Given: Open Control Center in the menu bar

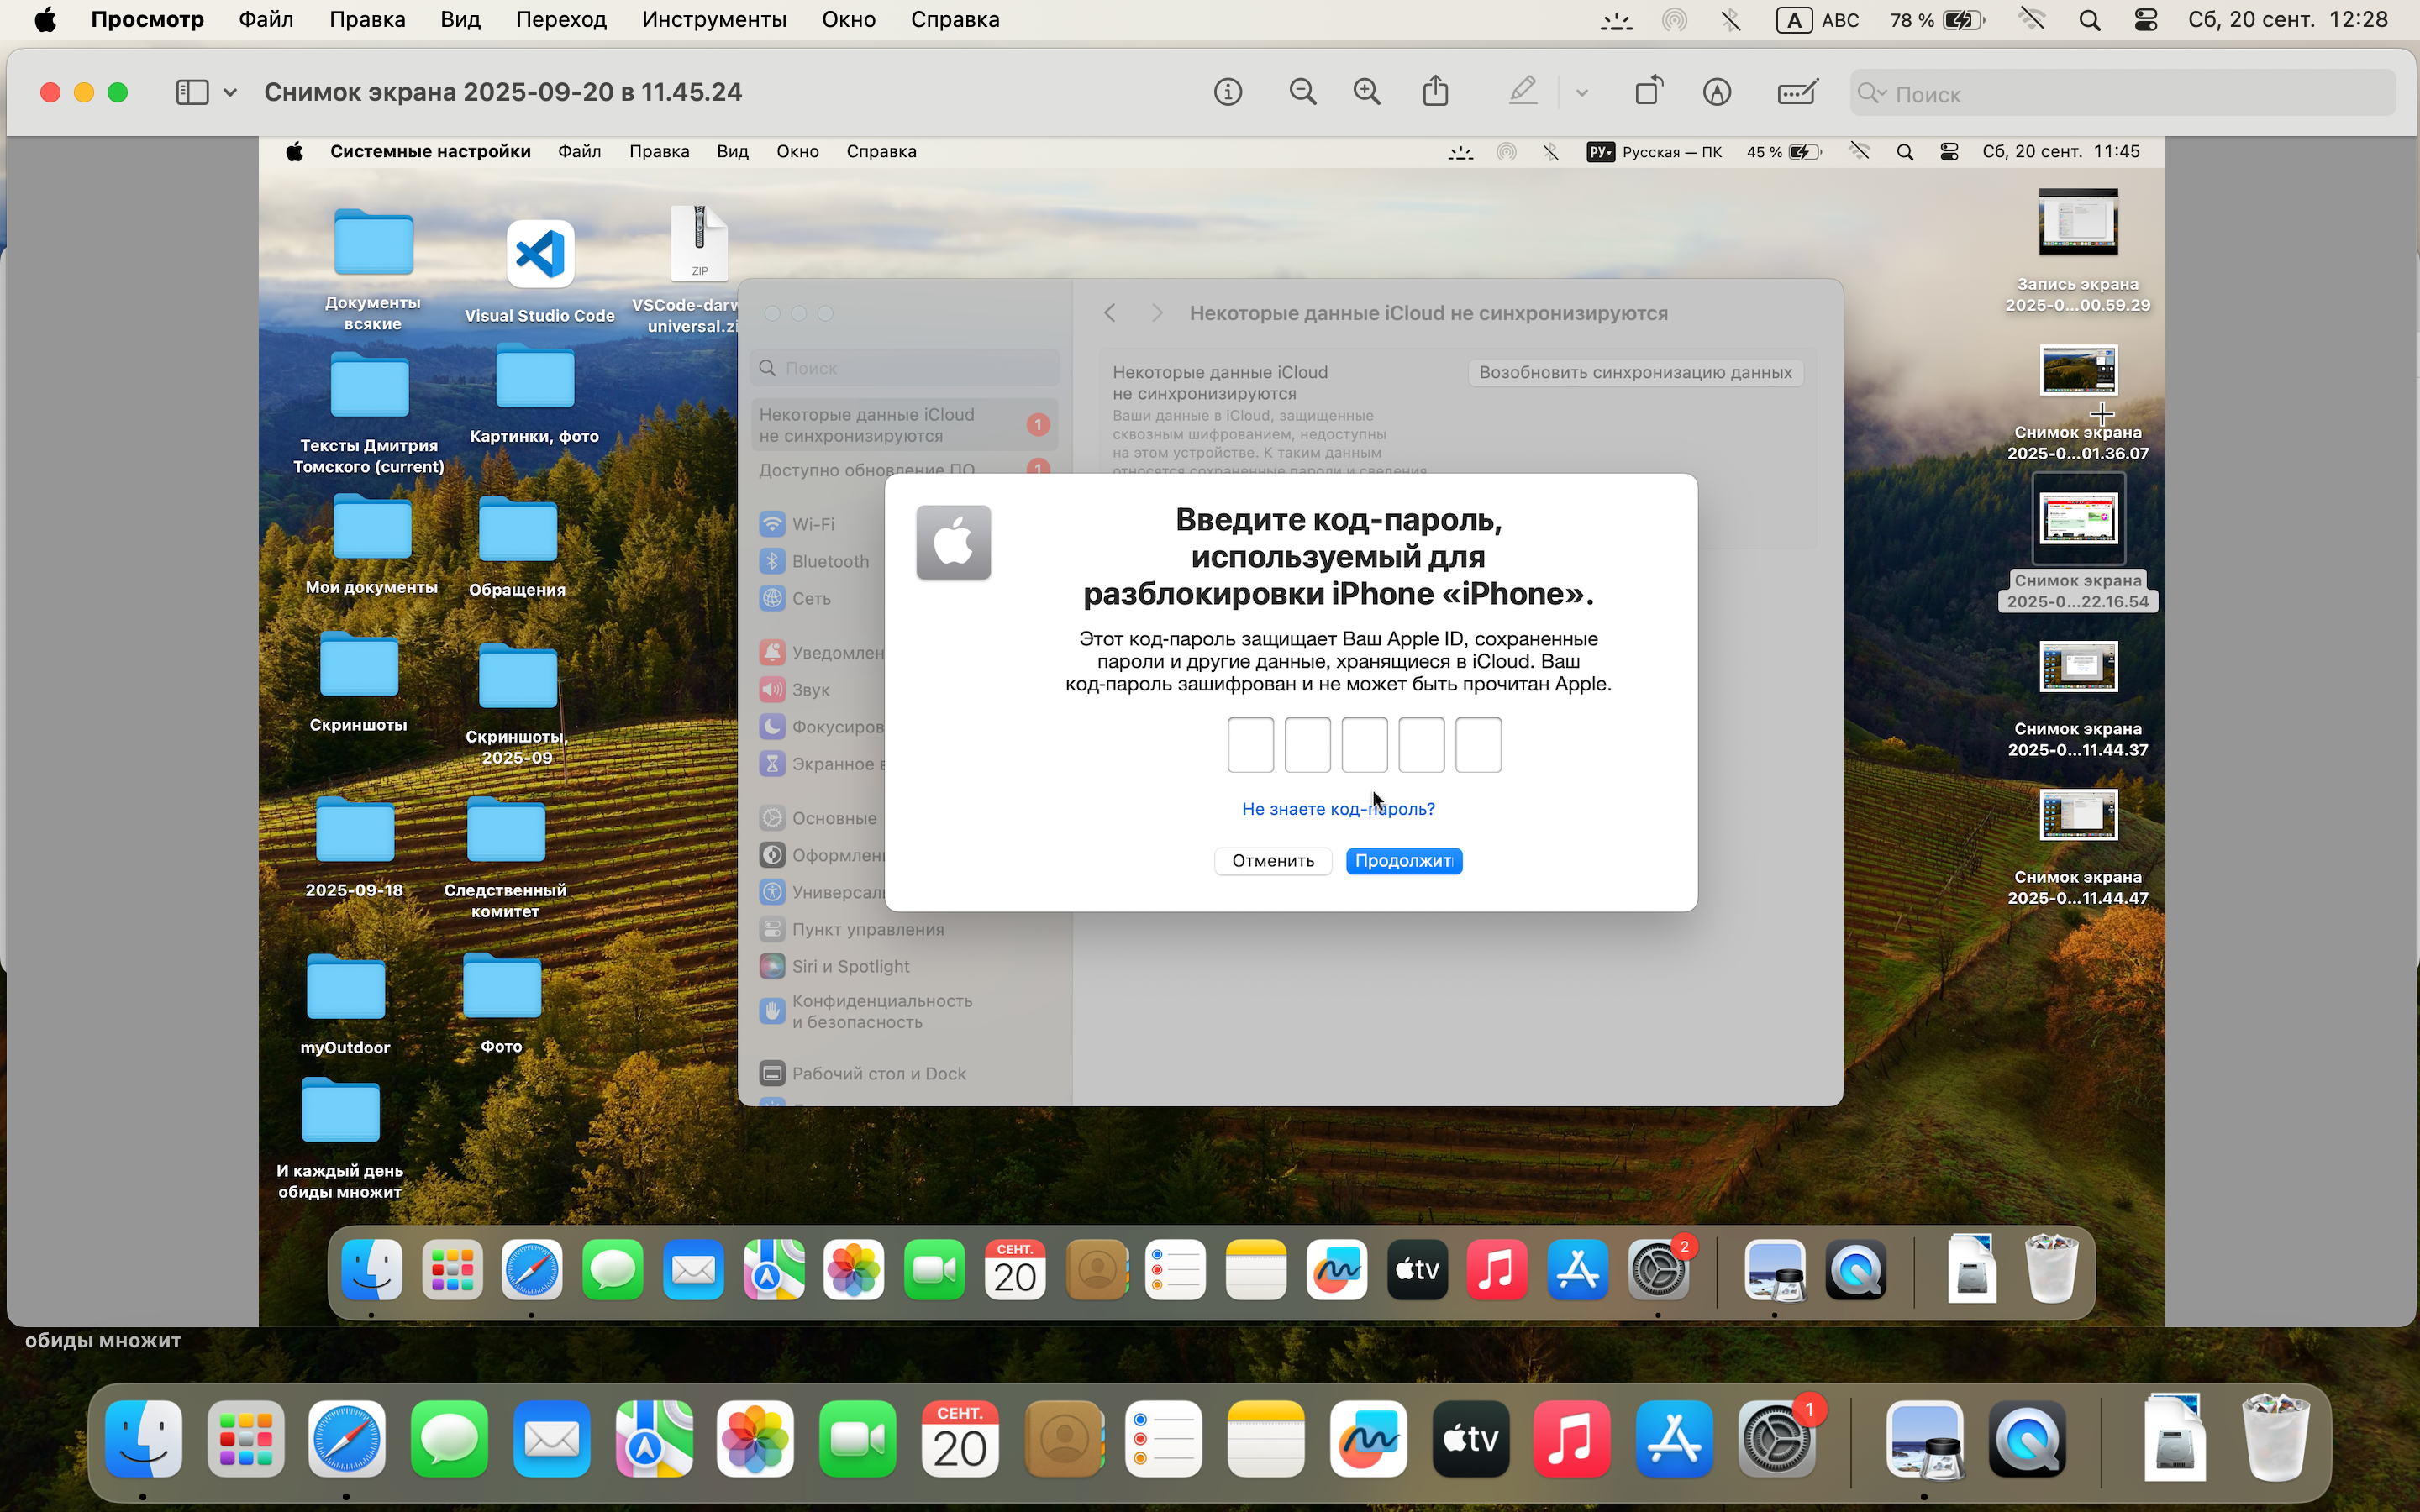Looking at the screenshot, I should (2146, 20).
